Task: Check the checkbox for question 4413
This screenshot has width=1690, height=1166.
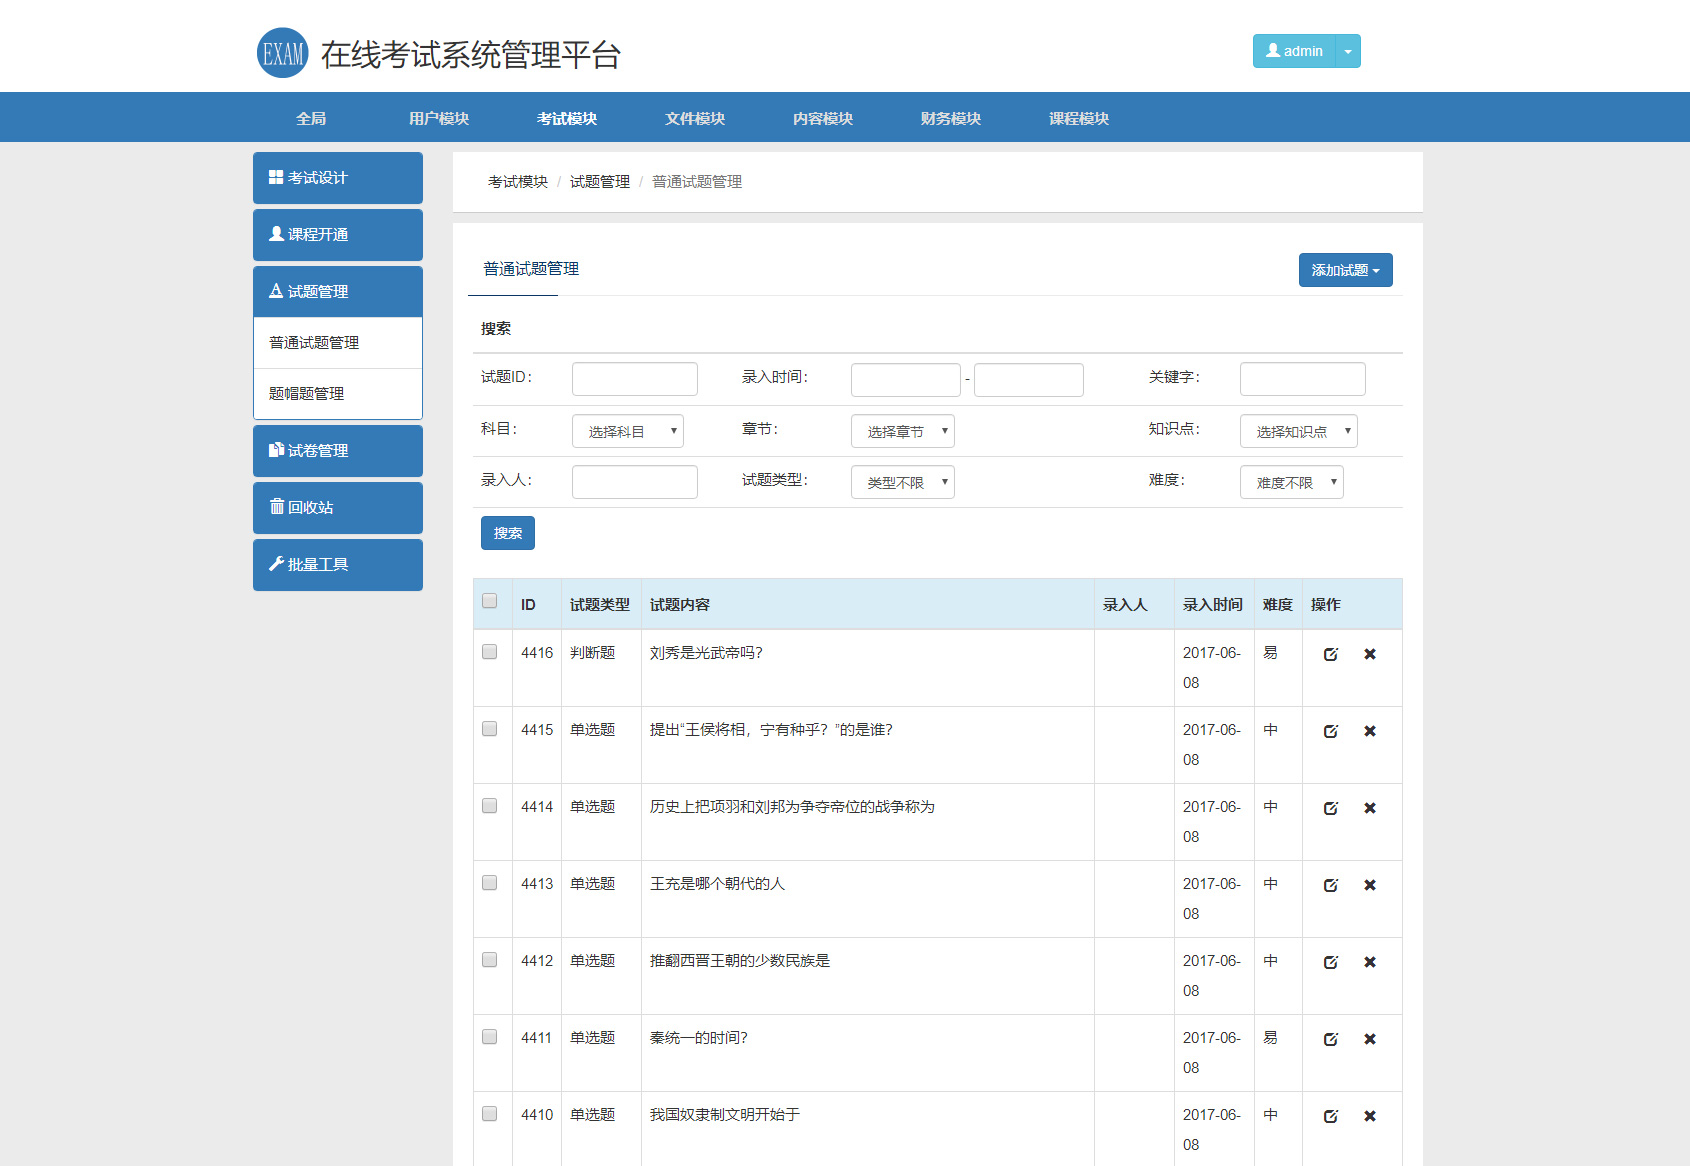Action: click(x=490, y=882)
